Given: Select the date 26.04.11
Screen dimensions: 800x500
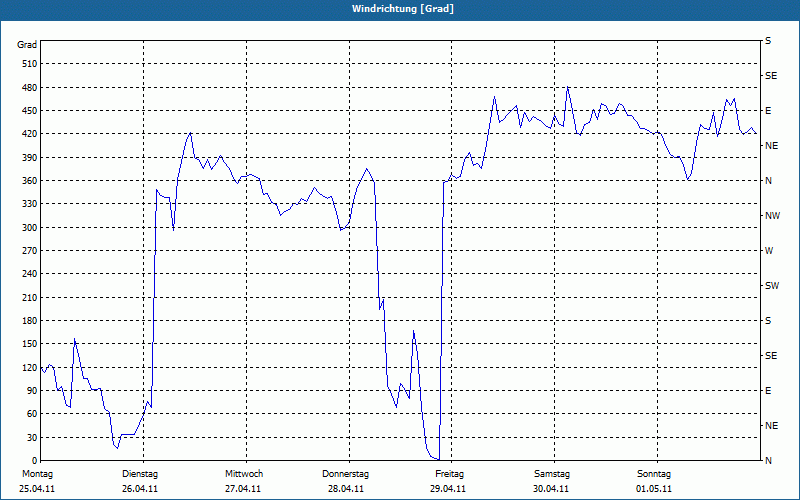Looking at the screenshot, I should tap(140, 489).
